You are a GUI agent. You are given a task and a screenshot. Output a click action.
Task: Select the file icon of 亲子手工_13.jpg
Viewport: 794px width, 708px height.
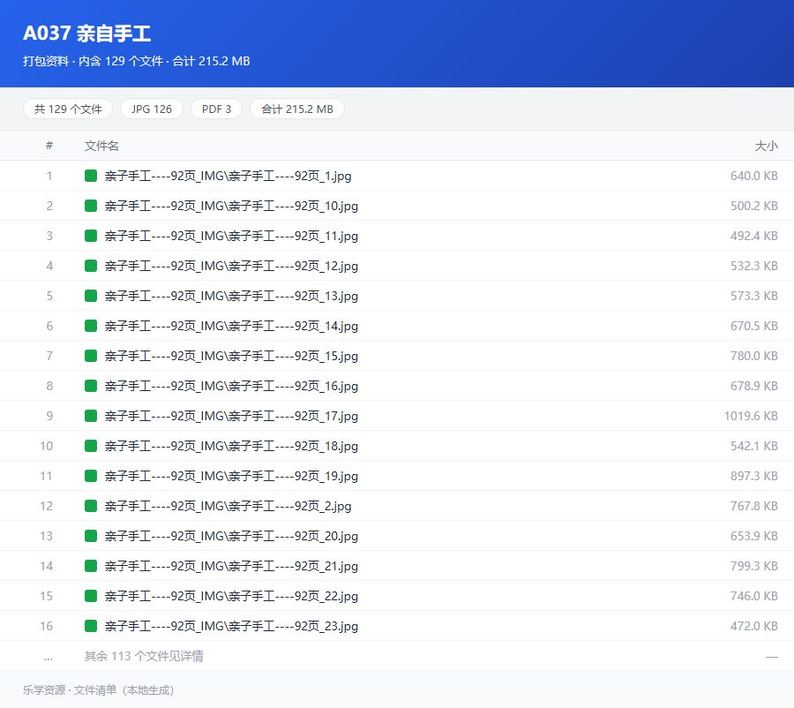pos(91,296)
